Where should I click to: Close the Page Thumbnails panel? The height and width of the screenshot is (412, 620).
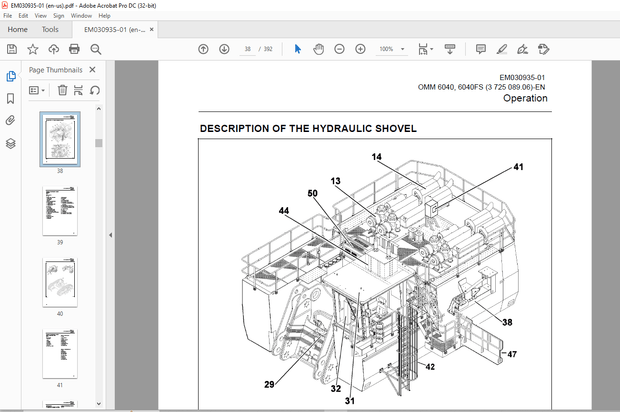[x=93, y=70]
